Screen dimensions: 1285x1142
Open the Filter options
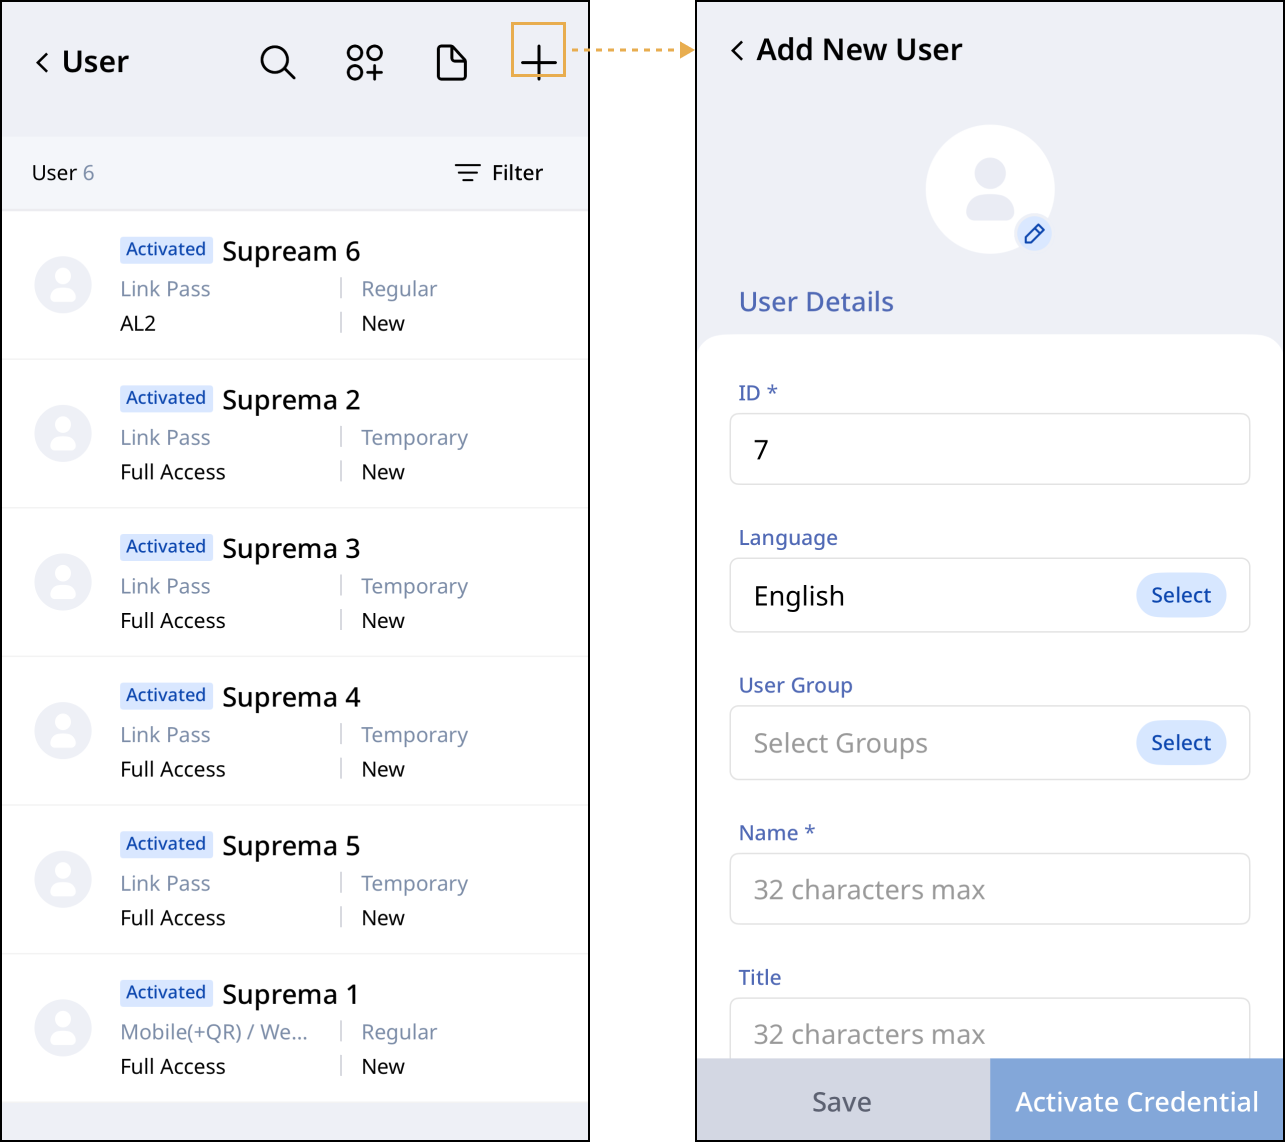(499, 173)
